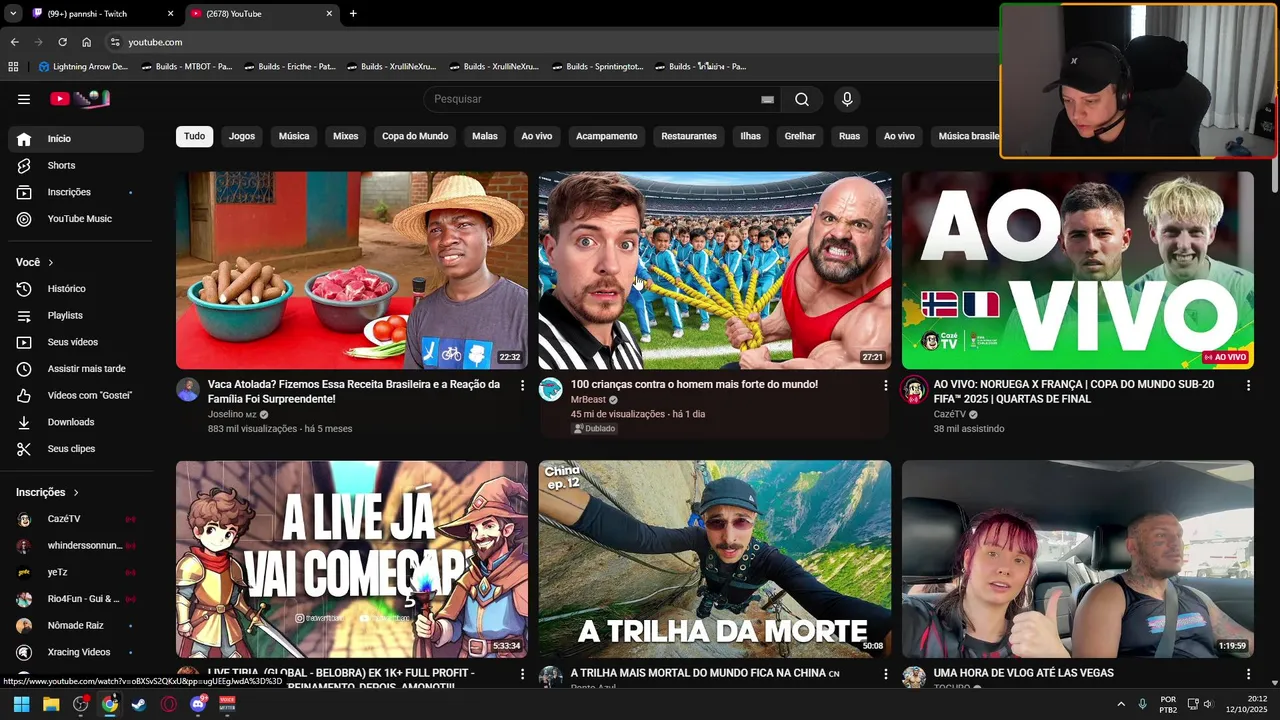
Task: Select the Música filter chip
Action: click(294, 136)
